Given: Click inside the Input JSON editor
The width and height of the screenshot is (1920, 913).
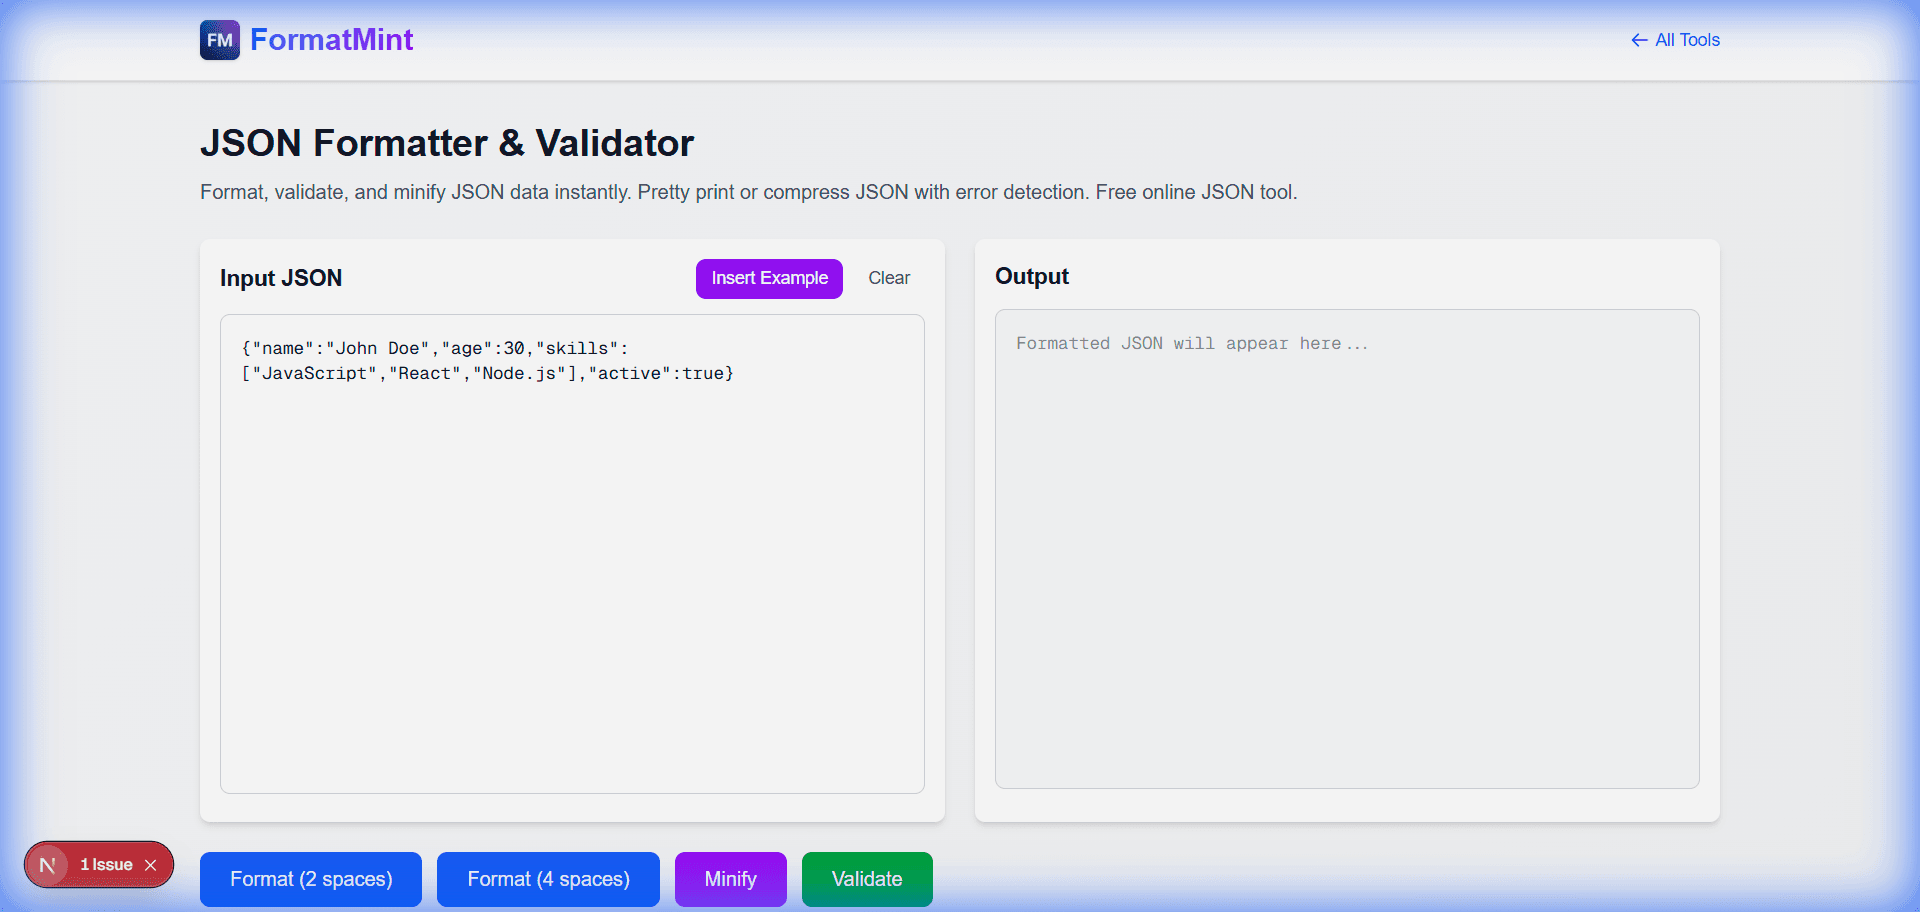Looking at the screenshot, I should point(570,550).
